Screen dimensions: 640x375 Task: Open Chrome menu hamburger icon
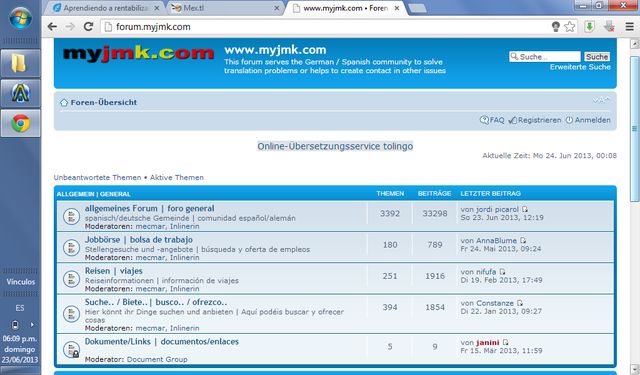click(x=629, y=27)
